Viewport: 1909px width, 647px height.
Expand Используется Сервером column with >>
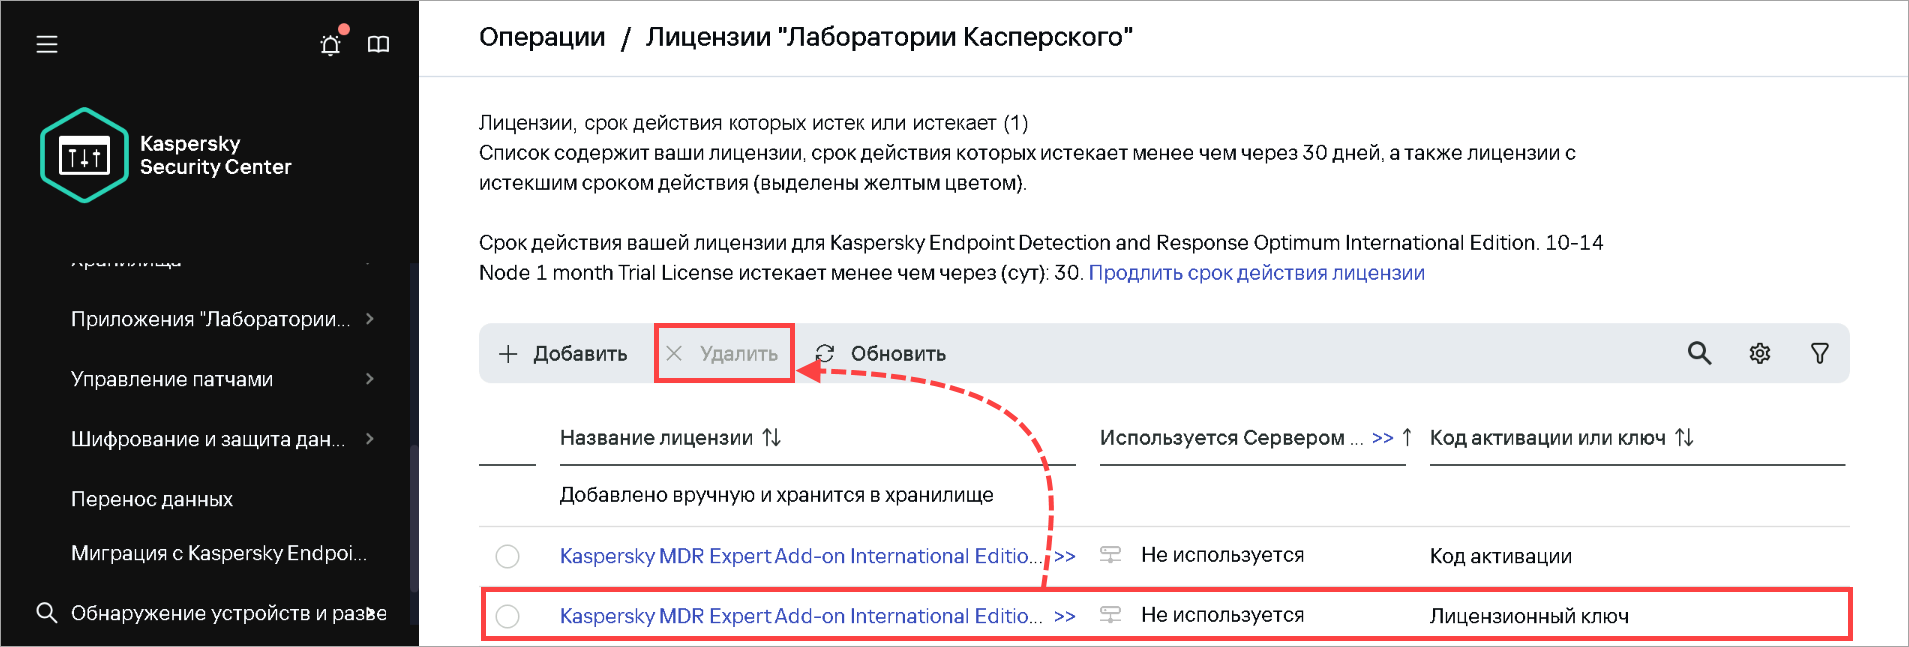click(1383, 438)
